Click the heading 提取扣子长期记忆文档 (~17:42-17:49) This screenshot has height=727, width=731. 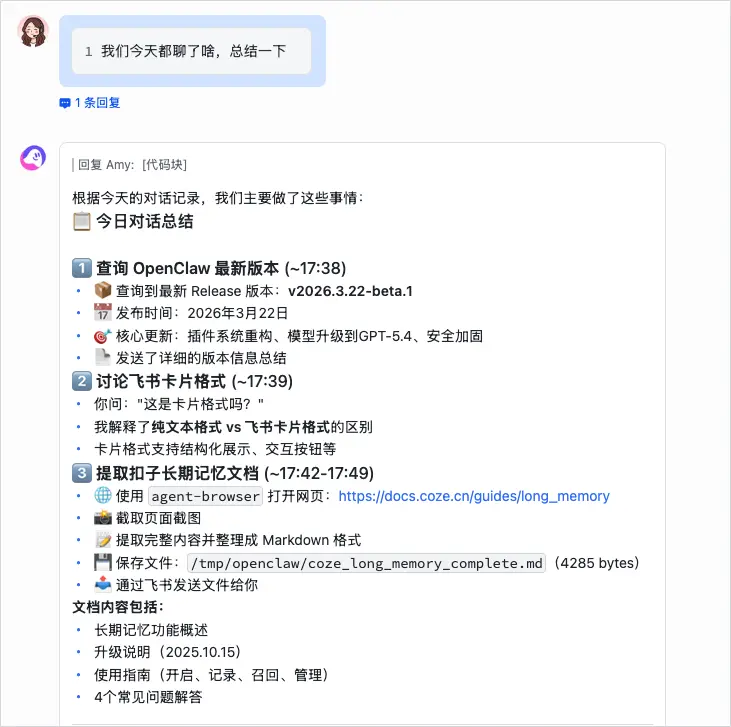tap(235, 473)
